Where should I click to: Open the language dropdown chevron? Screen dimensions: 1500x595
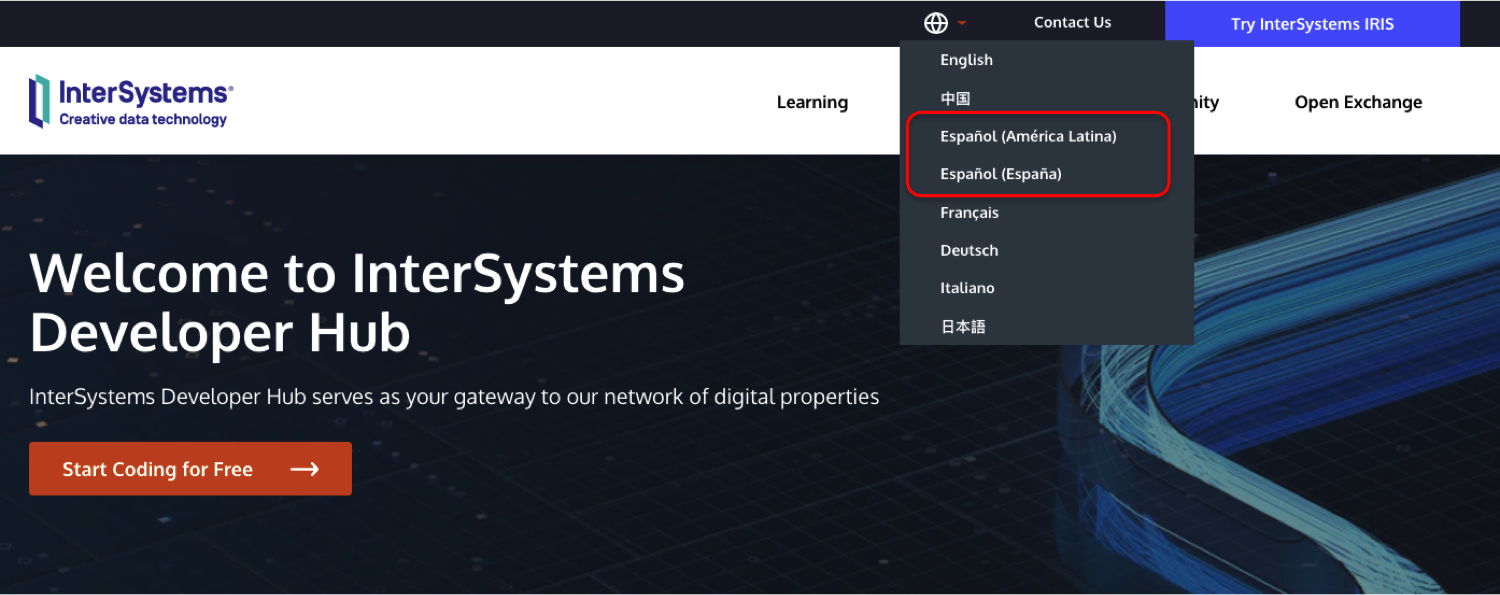pos(960,23)
